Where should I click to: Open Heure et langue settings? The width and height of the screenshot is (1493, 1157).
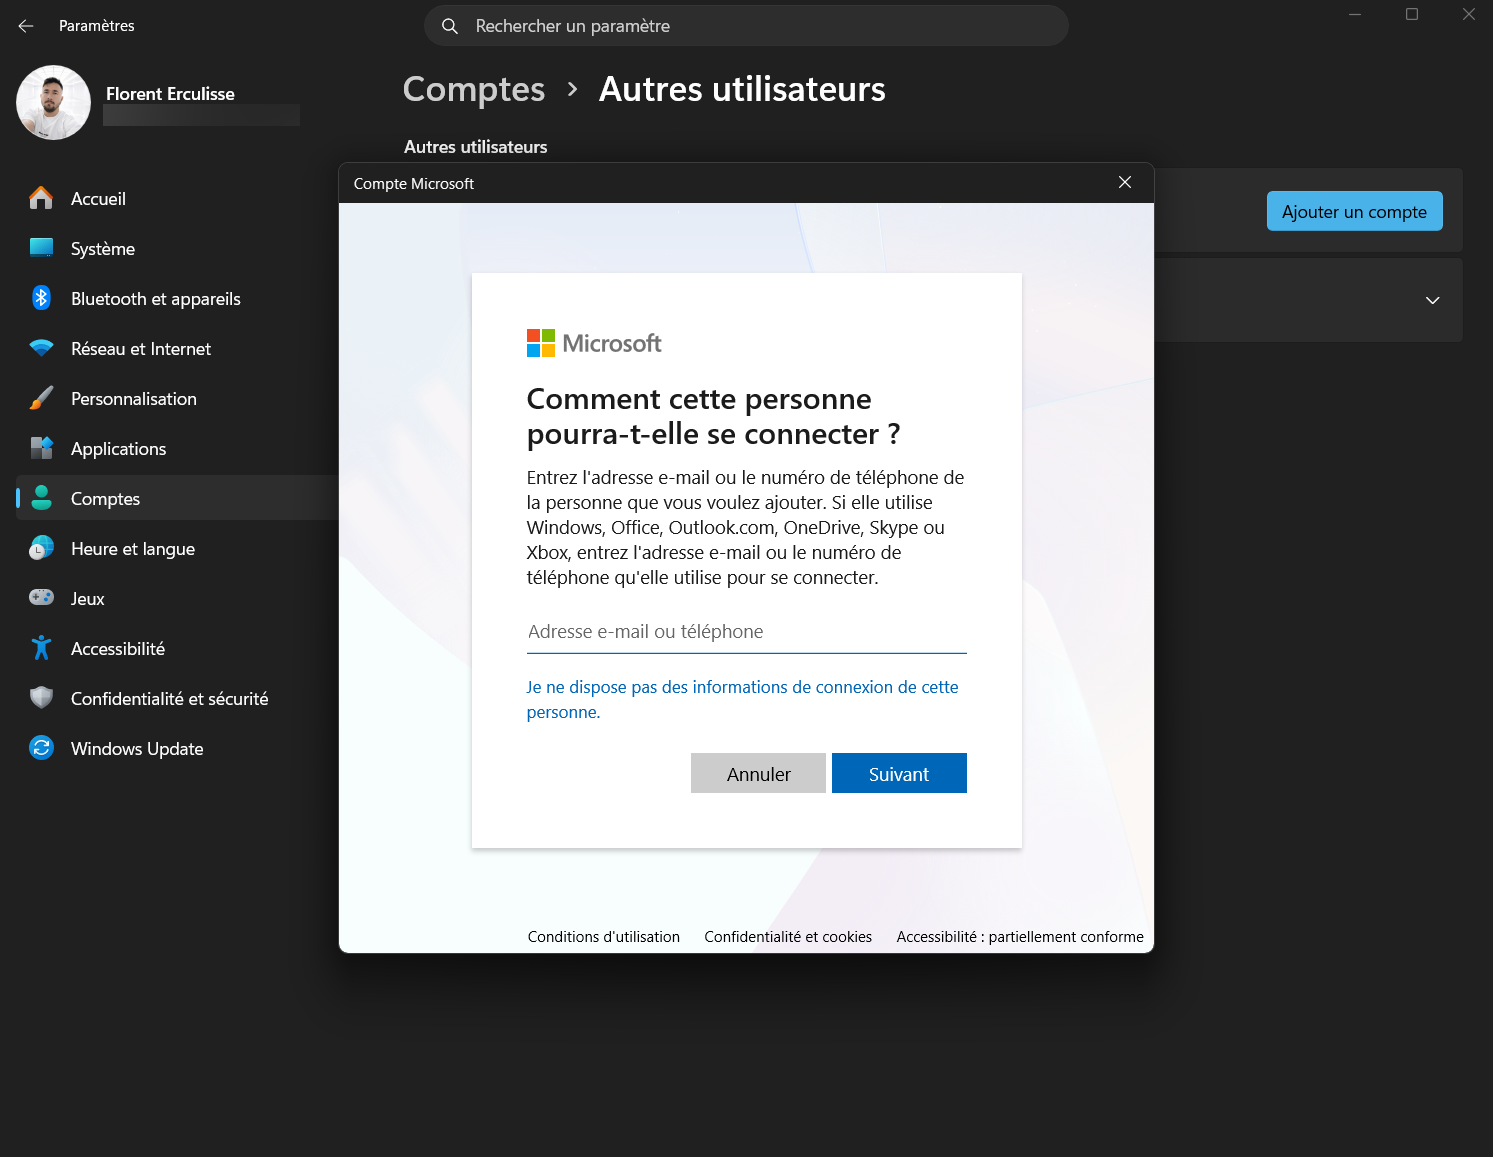point(132,549)
